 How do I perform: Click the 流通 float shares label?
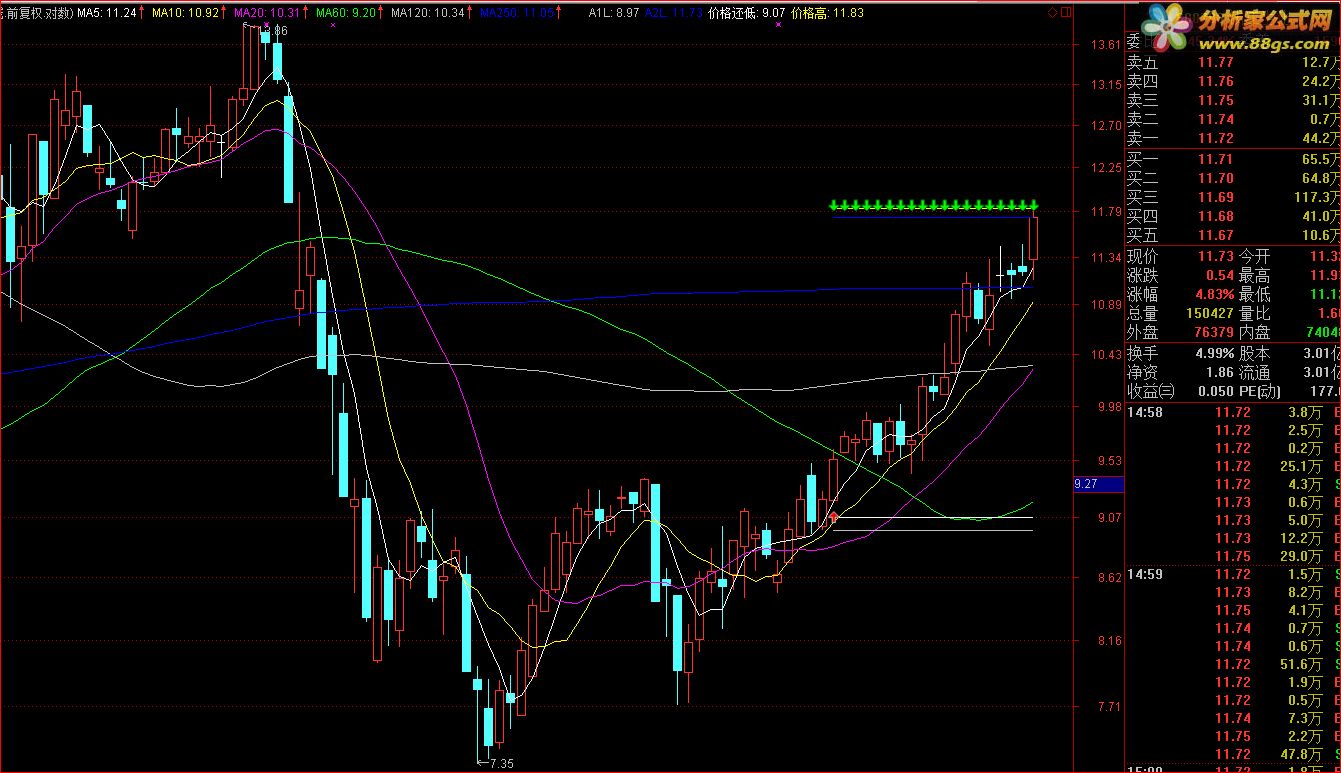(1255, 372)
